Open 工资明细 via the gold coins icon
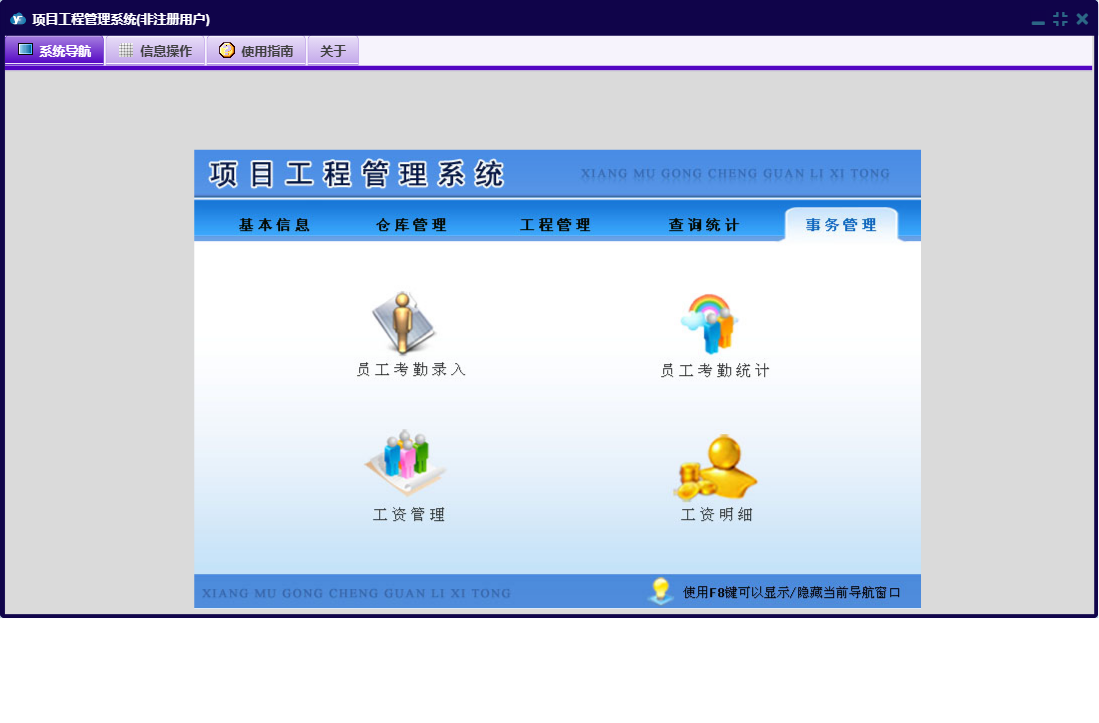The width and height of the screenshot is (1099, 723). (715, 468)
